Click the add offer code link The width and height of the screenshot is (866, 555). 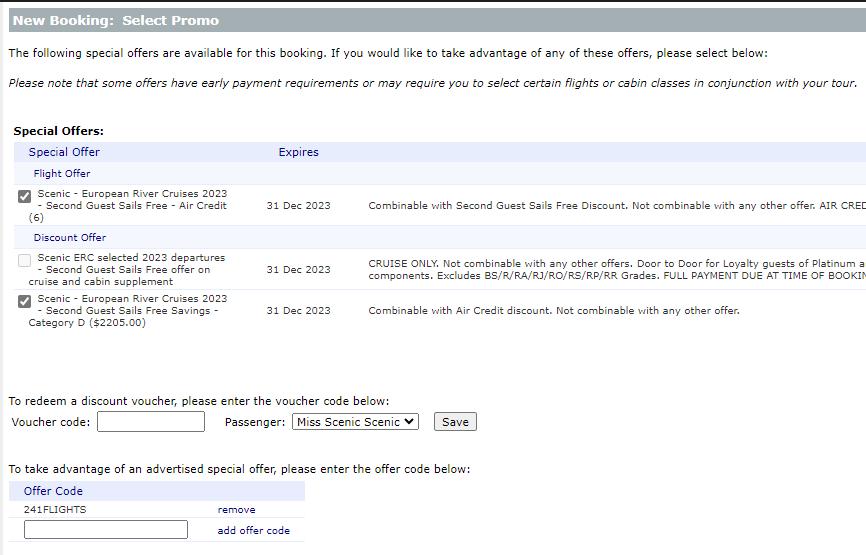pyautogui.click(x=254, y=531)
